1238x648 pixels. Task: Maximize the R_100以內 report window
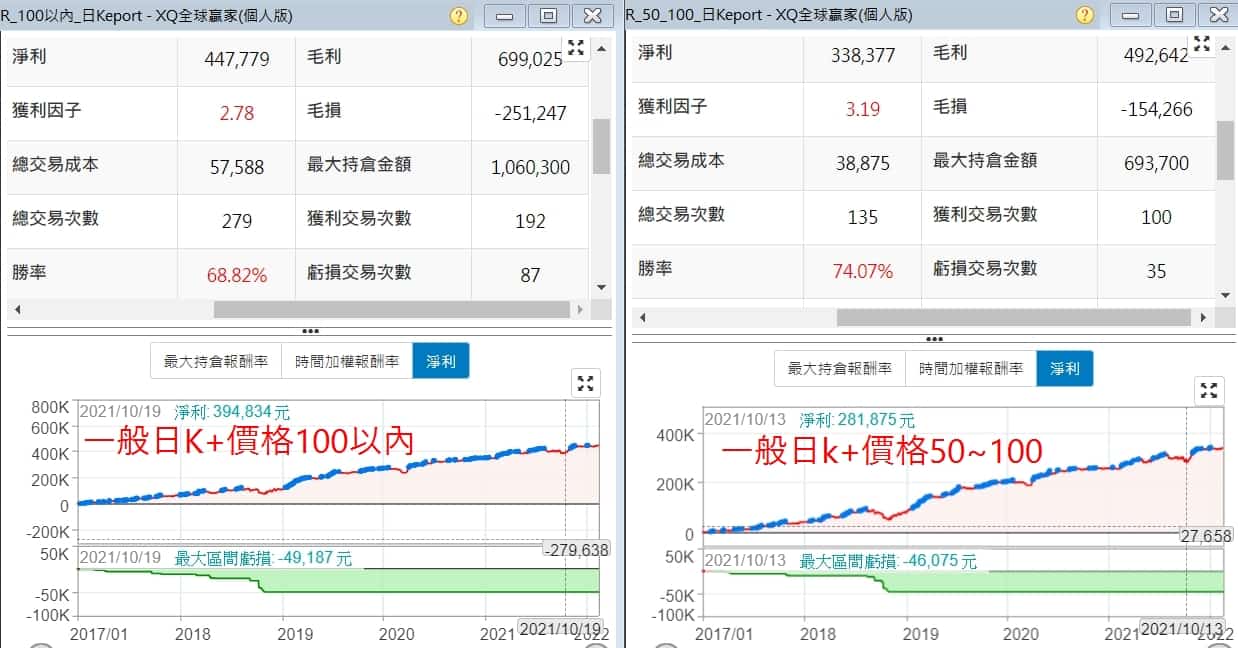(548, 16)
